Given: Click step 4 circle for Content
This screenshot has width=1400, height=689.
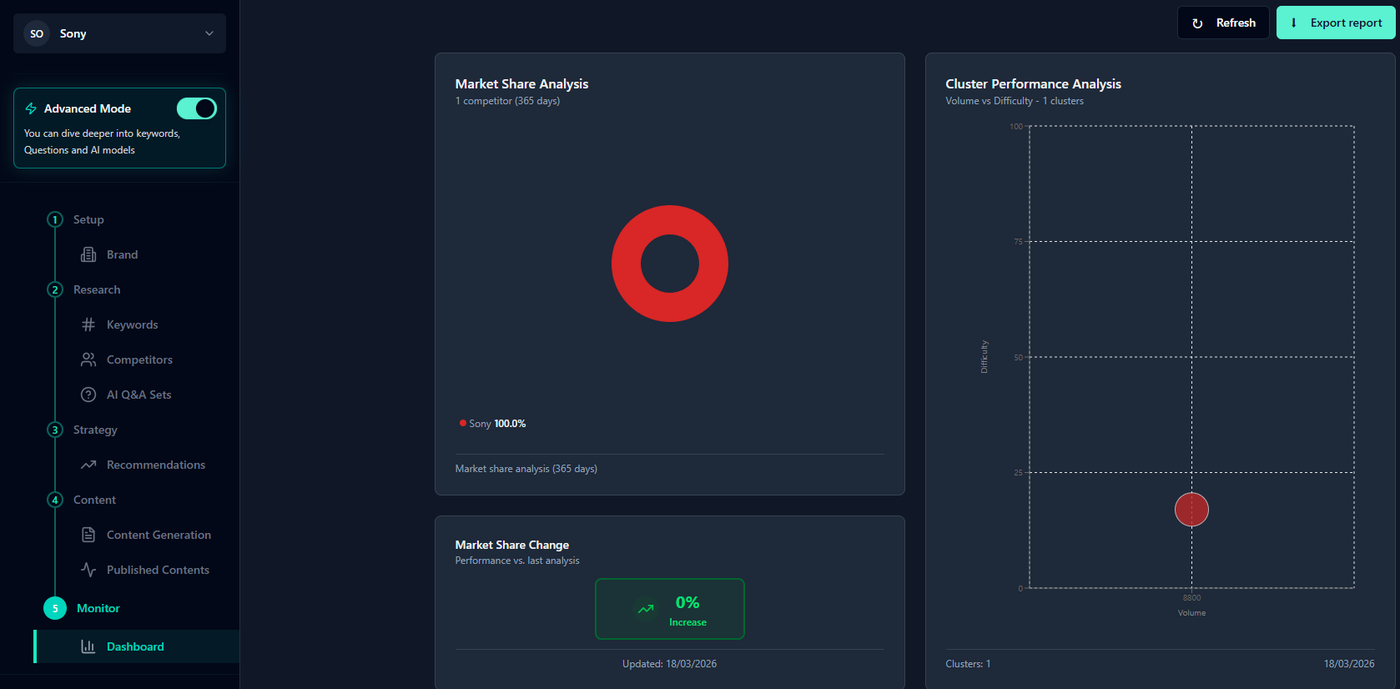Looking at the screenshot, I should click(x=55, y=499).
